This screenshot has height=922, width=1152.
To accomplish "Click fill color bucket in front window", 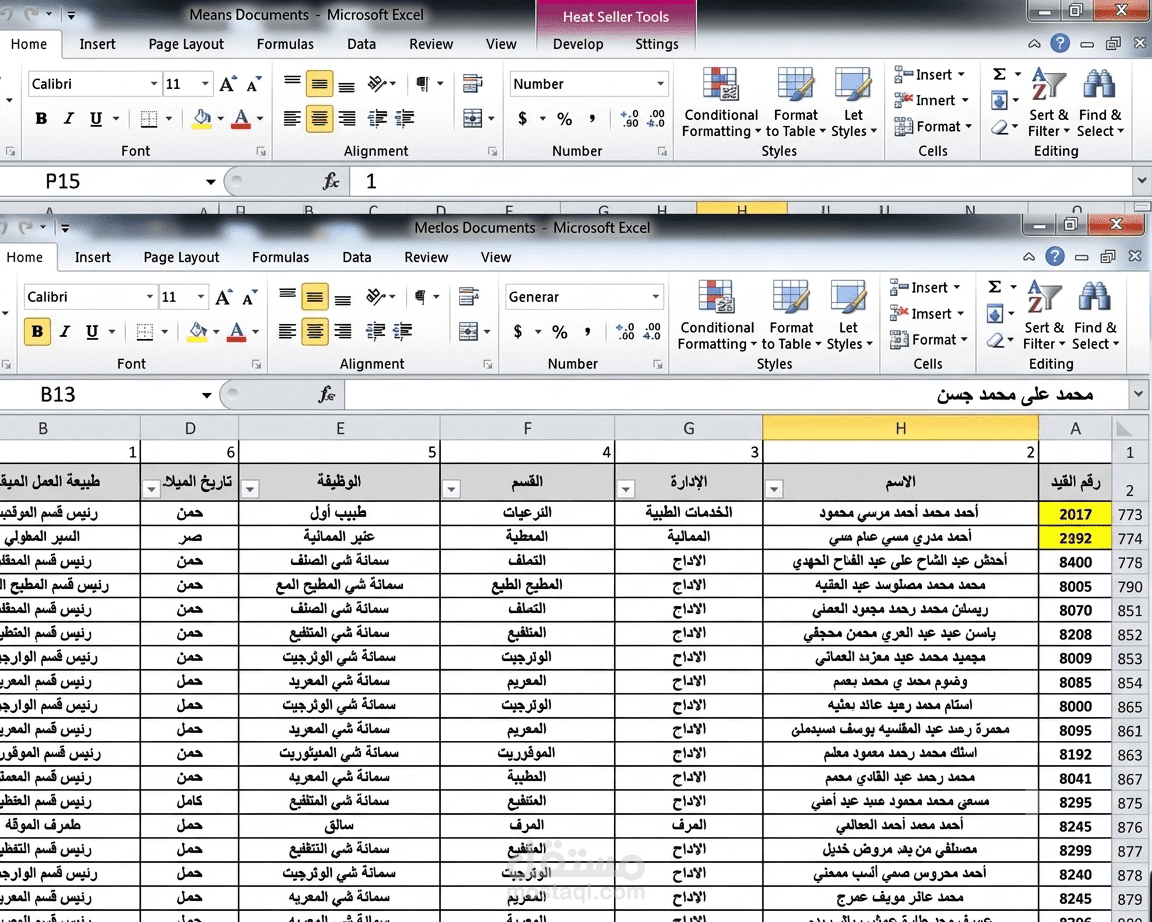I will (x=197, y=332).
